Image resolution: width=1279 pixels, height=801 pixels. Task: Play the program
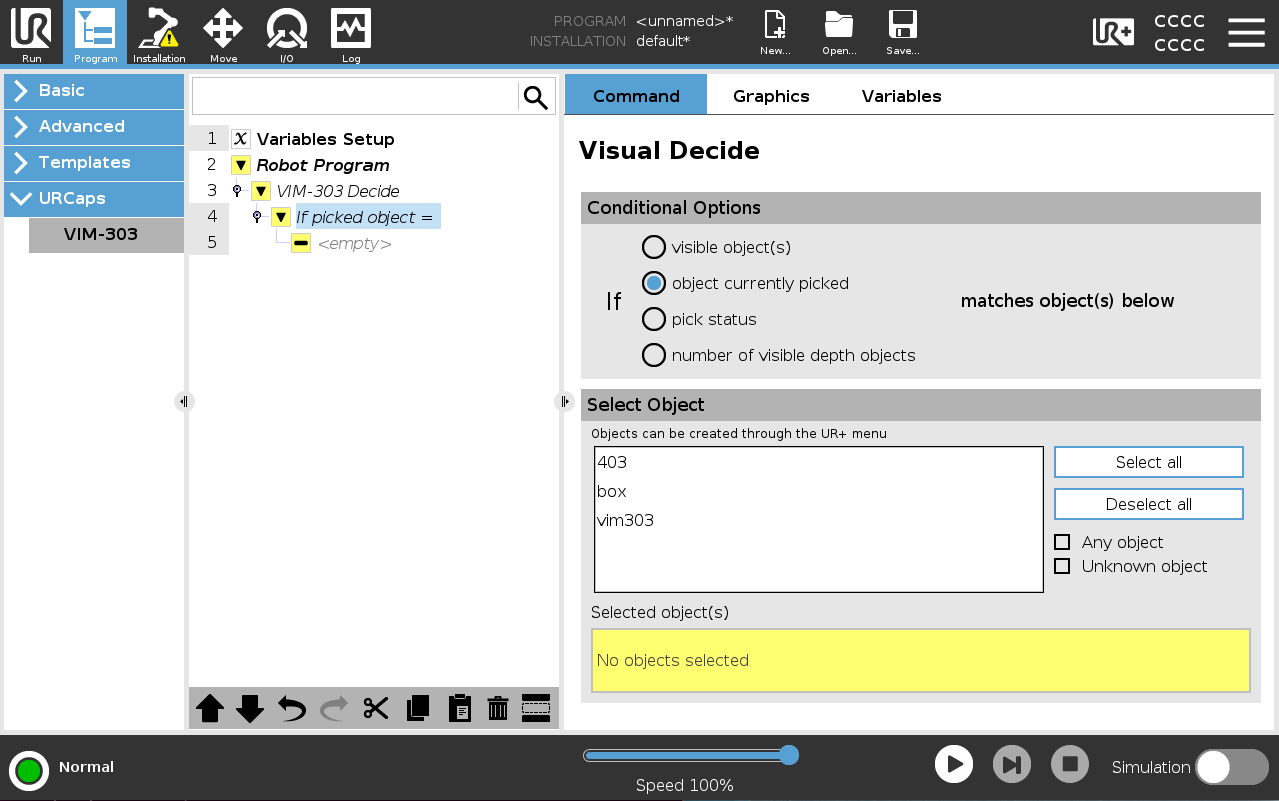coord(954,765)
